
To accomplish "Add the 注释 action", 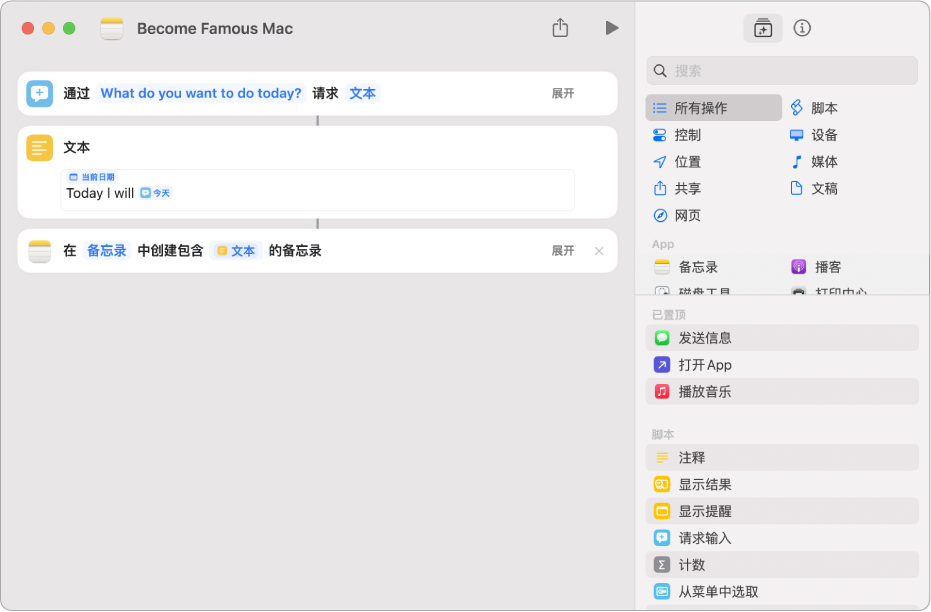I will point(782,458).
